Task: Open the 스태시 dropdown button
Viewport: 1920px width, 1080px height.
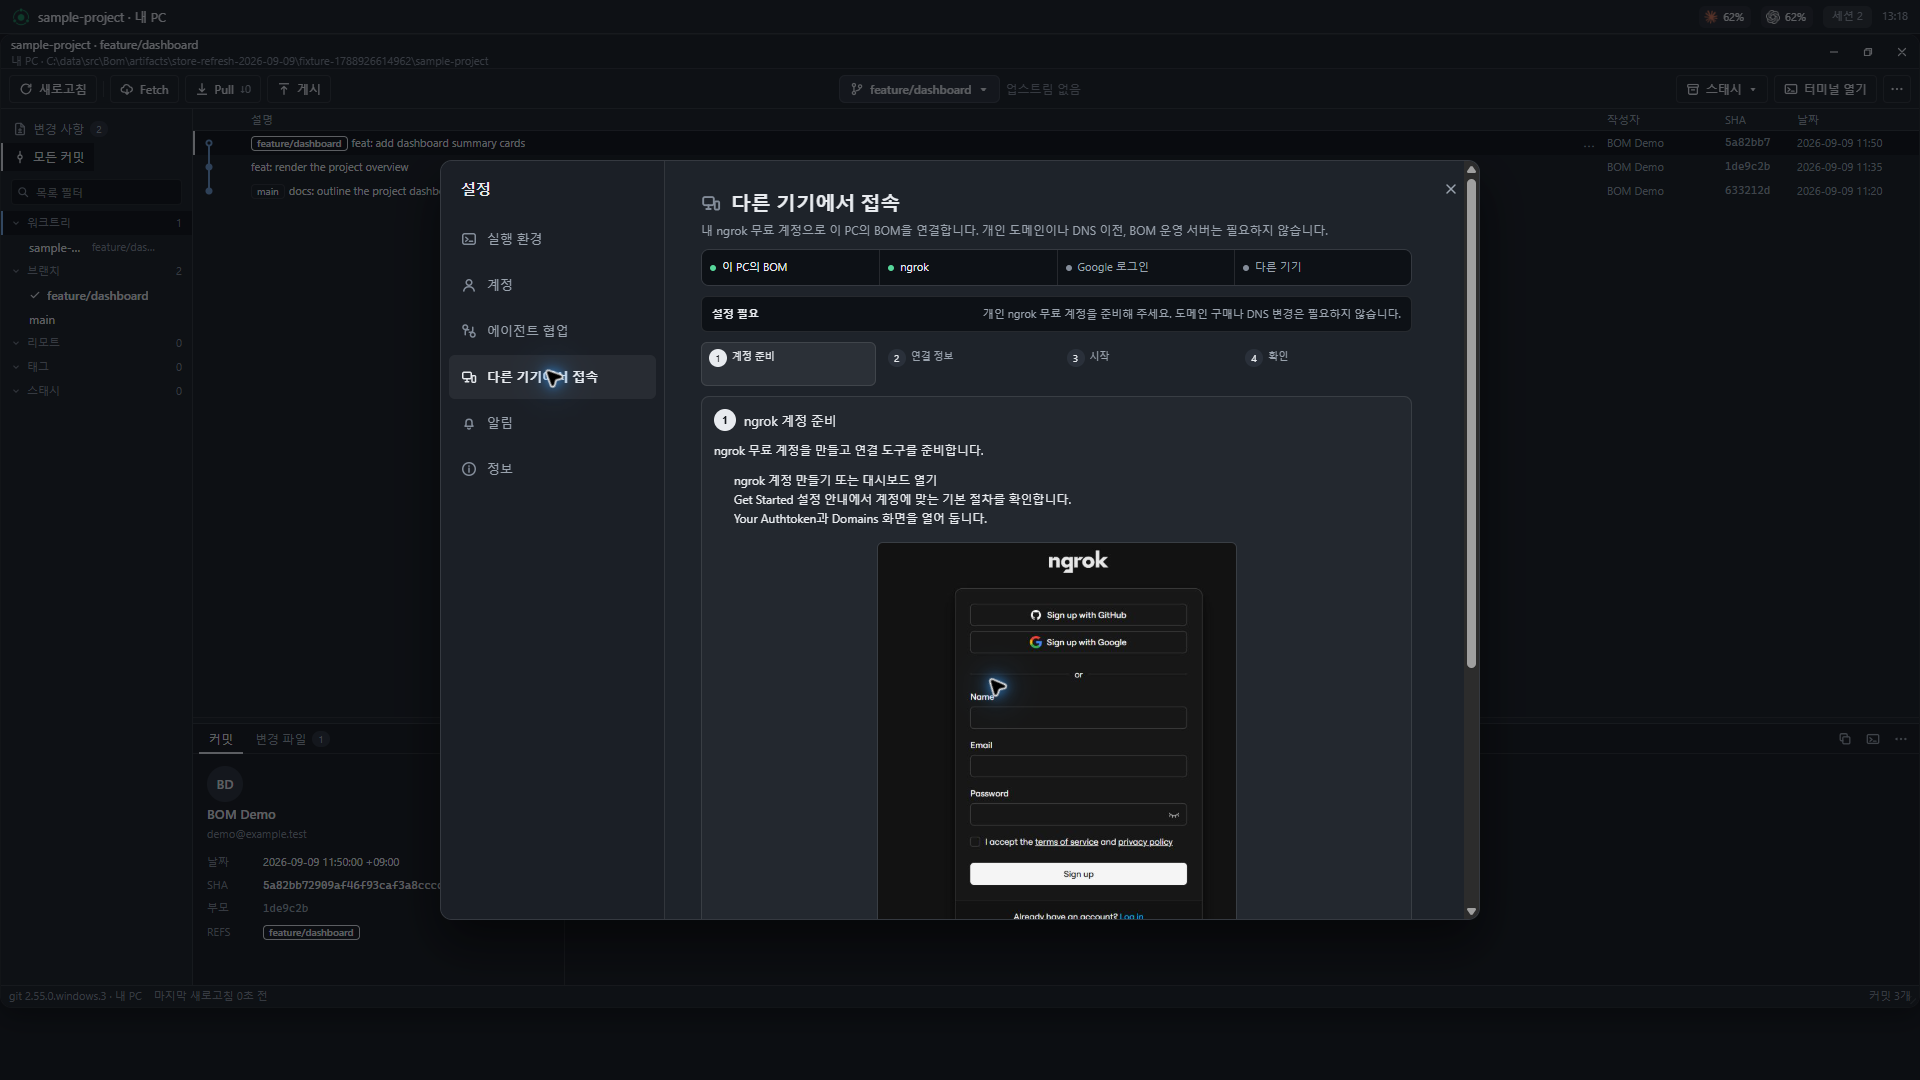Action: coord(1721,89)
